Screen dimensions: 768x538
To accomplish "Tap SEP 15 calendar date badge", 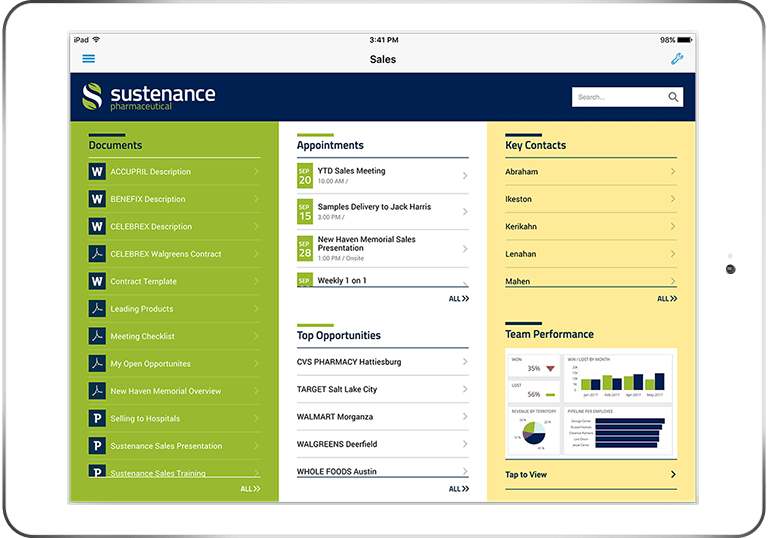I will (305, 212).
